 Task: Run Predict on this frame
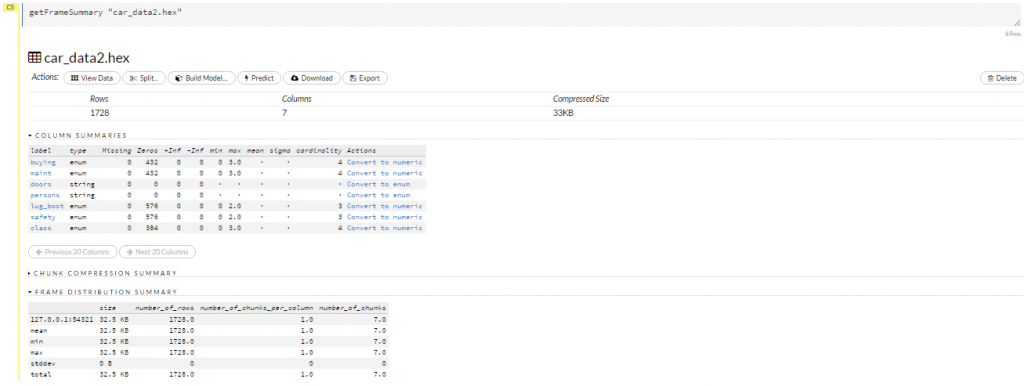259,78
